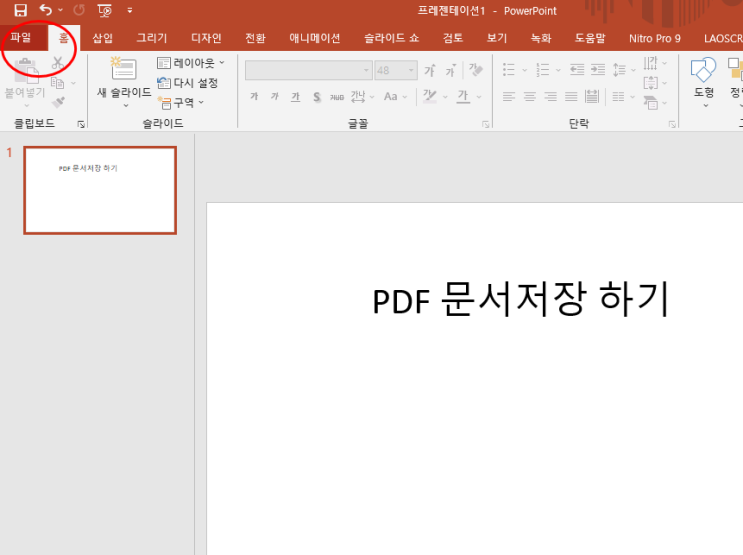Click the Decrease Font Size icon
Viewport: 743px width, 555px height.
tap(450, 70)
